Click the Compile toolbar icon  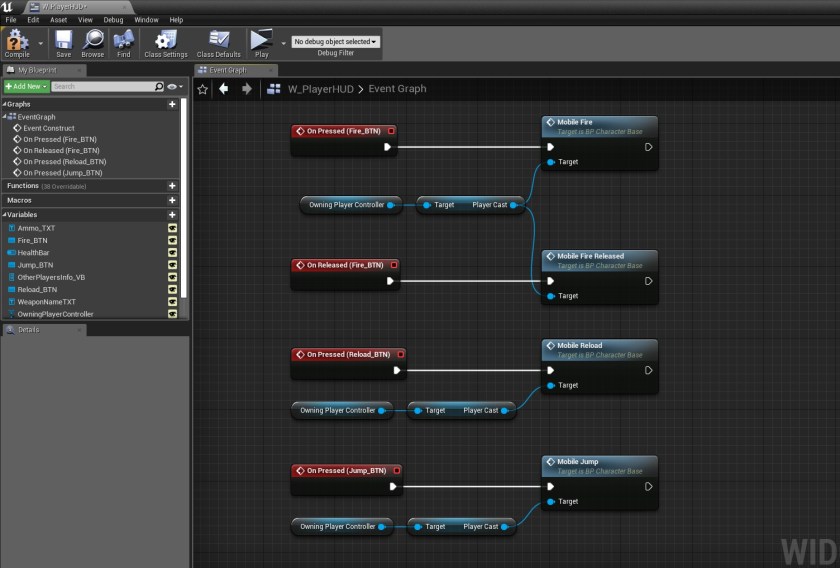17,42
